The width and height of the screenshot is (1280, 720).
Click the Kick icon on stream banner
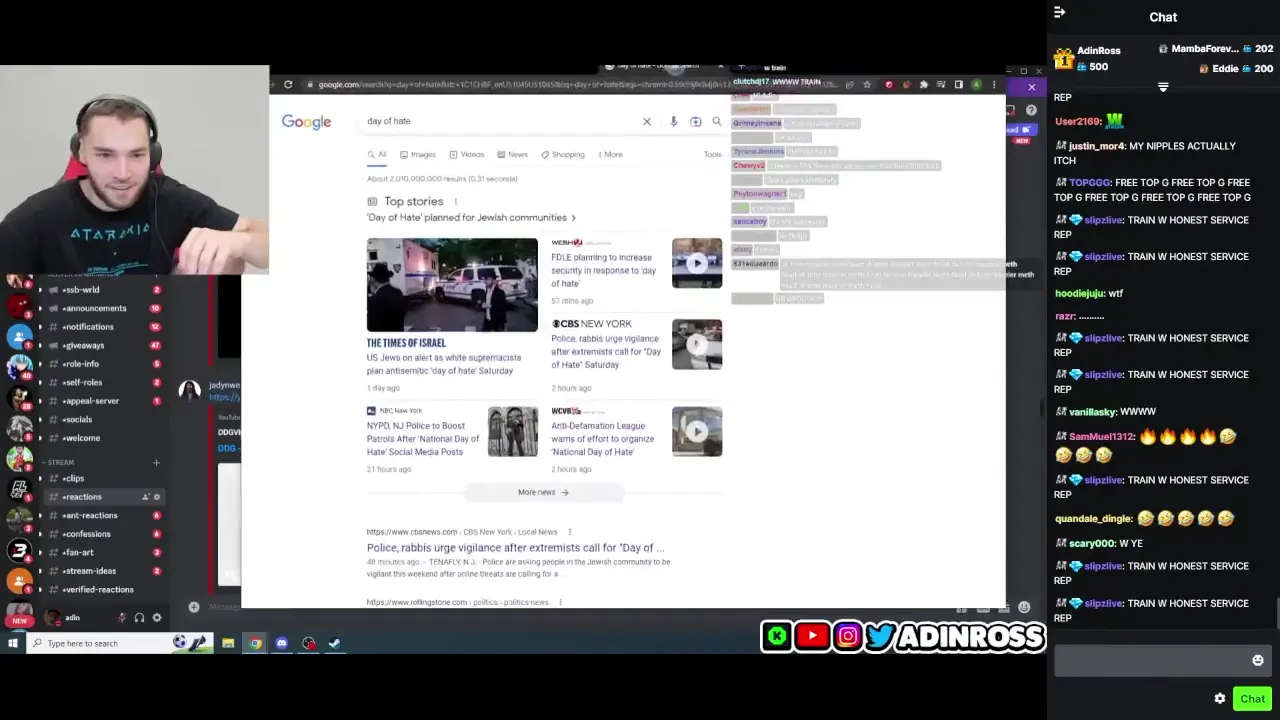pyautogui.click(x=777, y=636)
